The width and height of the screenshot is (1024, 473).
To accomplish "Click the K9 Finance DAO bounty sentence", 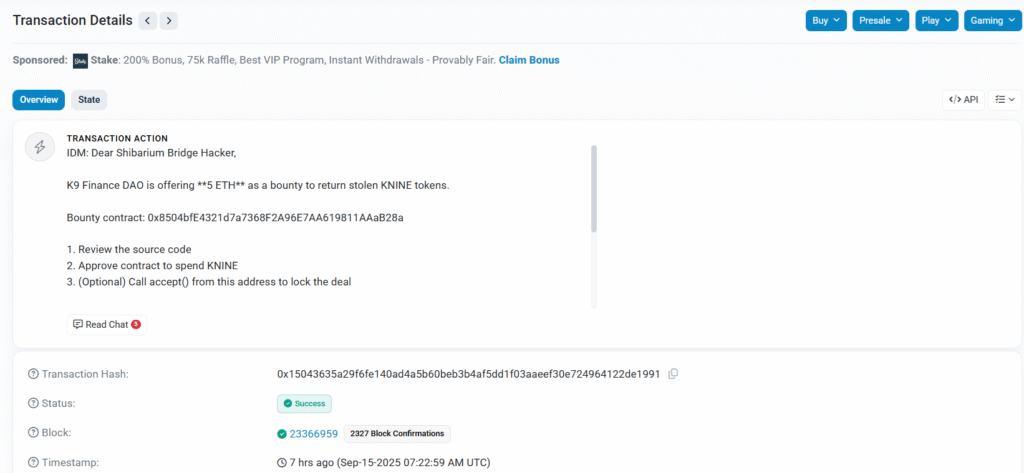I will tap(258, 186).
